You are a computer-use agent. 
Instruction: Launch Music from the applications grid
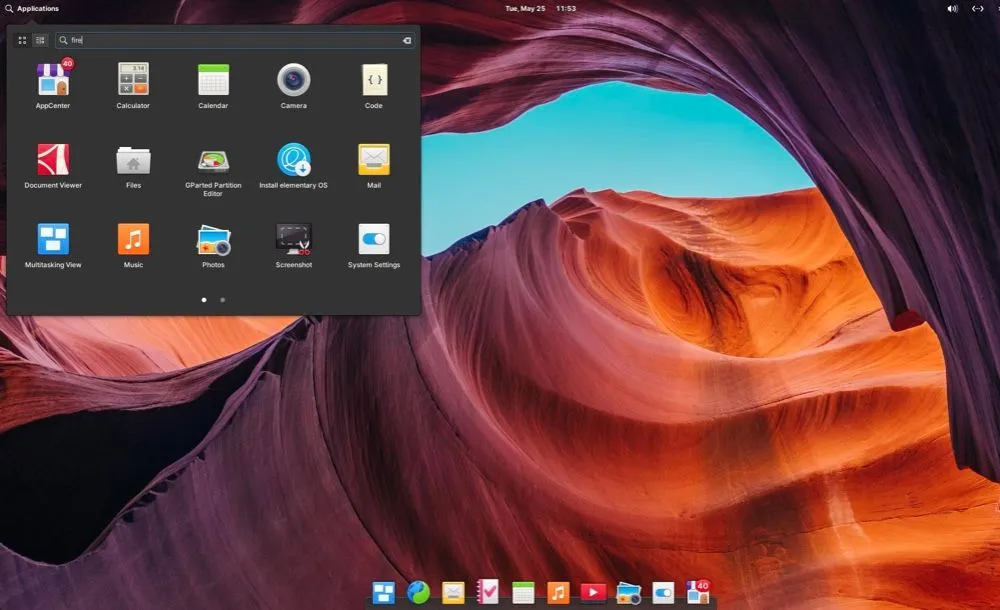(133, 244)
